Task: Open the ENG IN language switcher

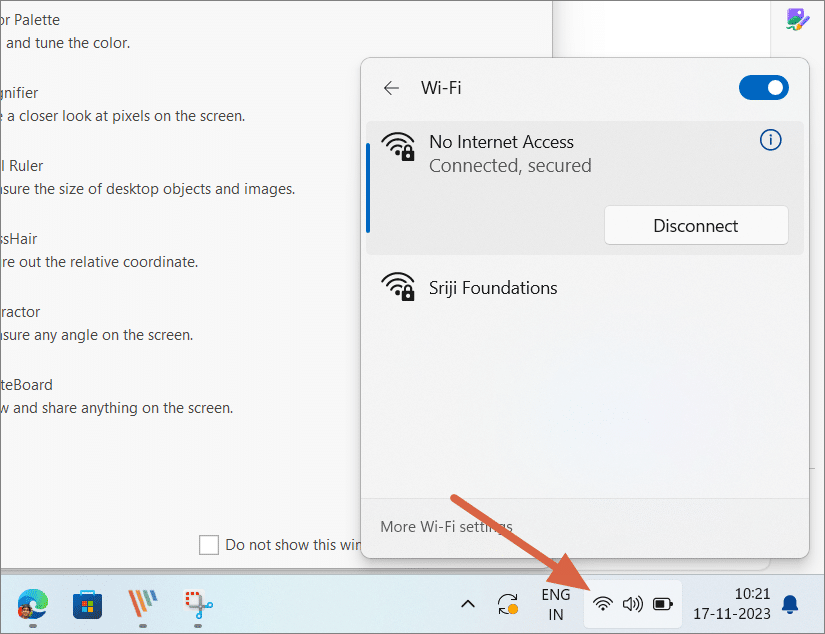Action: tap(556, 604)
